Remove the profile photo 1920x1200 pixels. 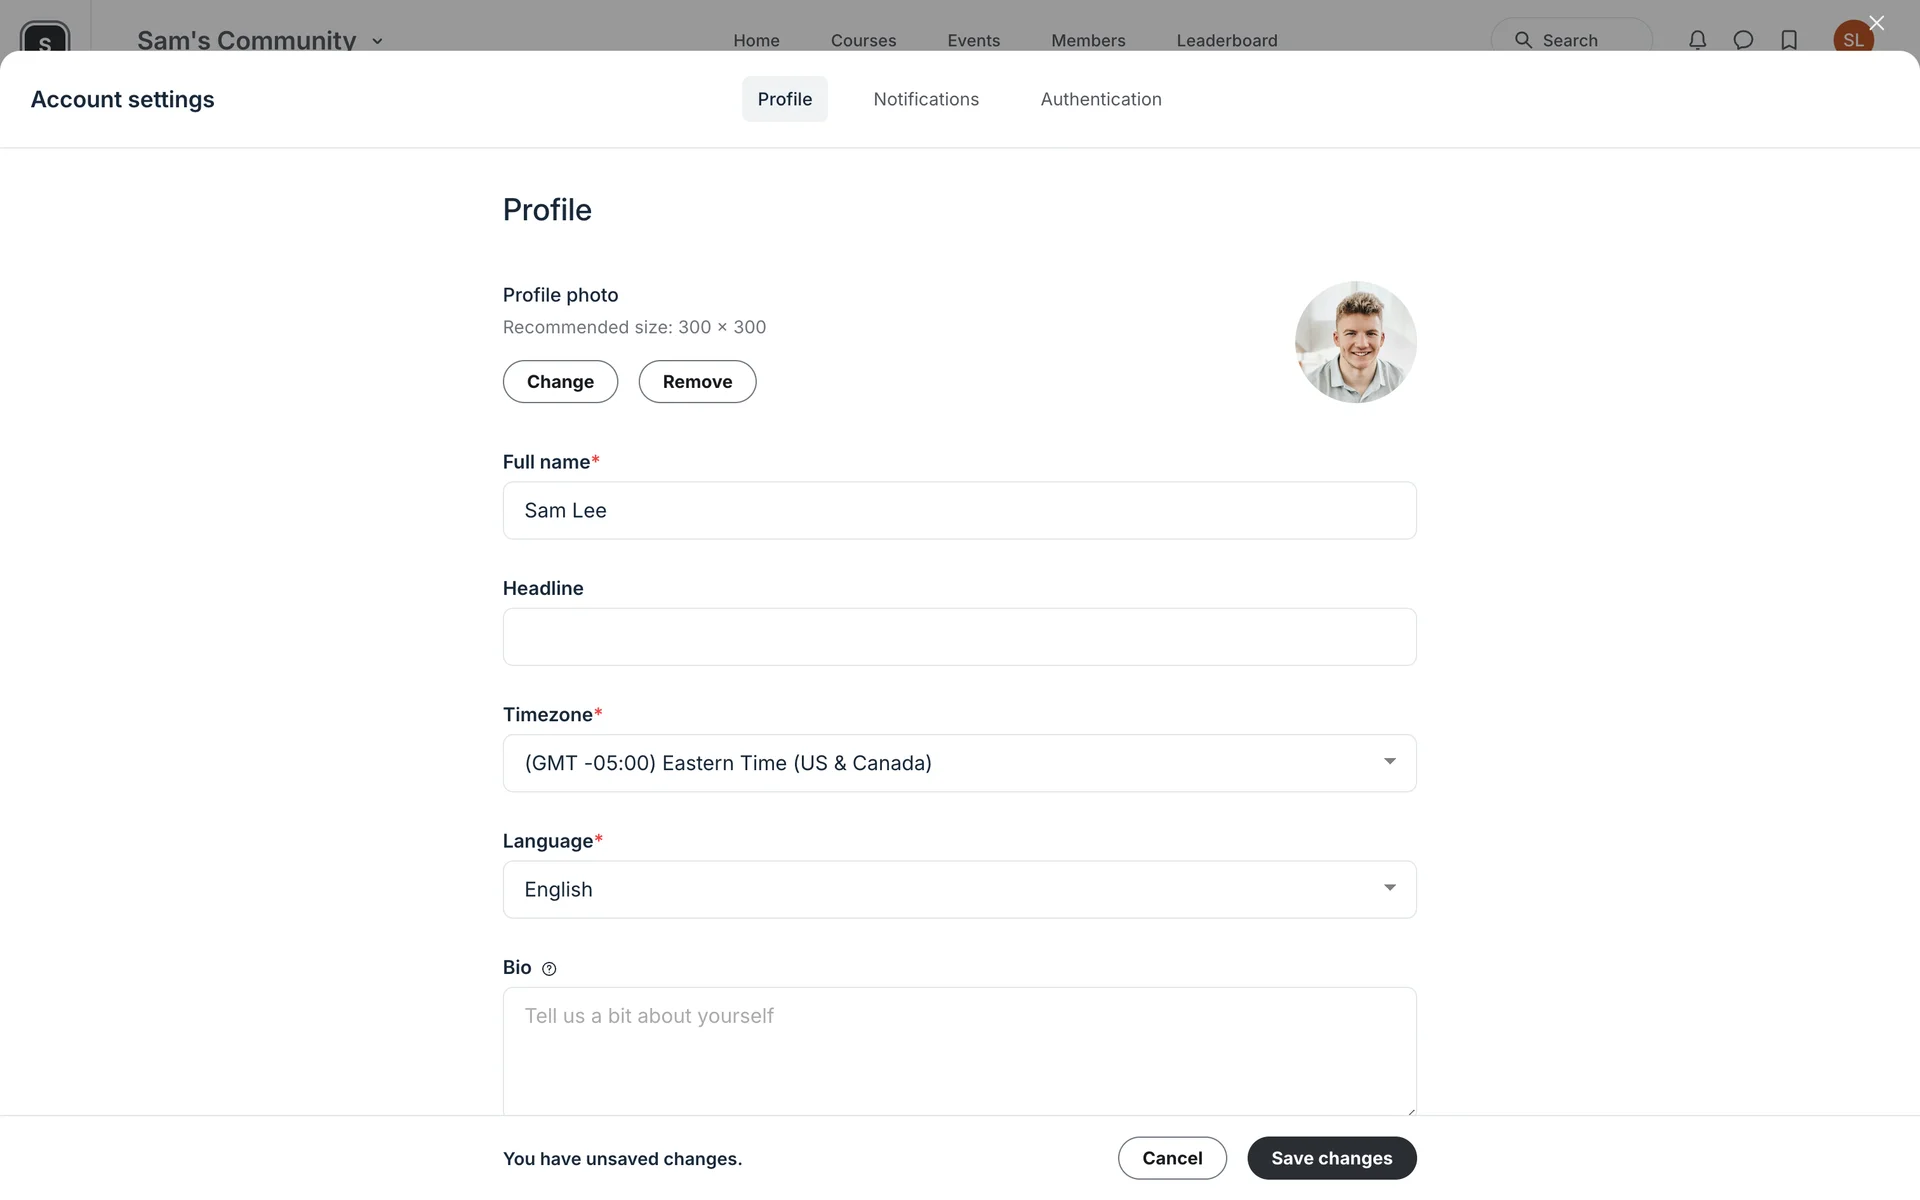697,382
